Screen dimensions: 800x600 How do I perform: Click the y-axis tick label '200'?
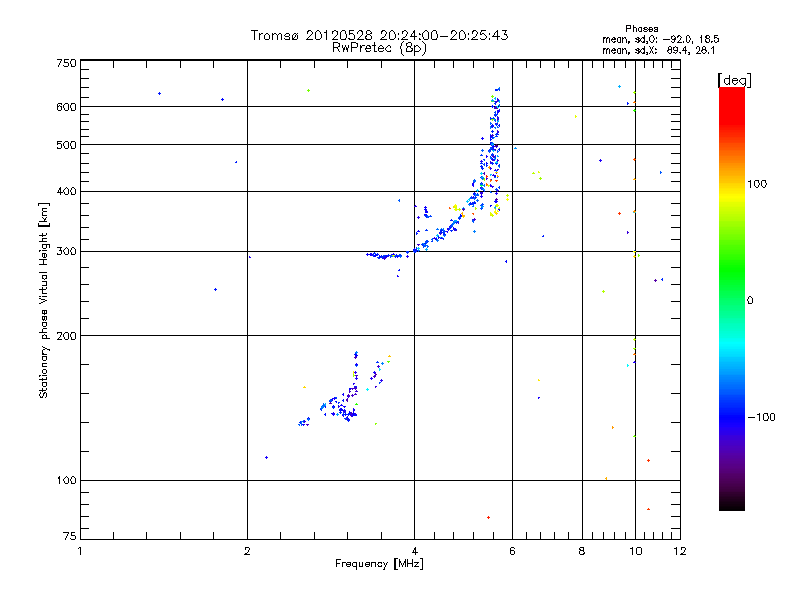66,336
